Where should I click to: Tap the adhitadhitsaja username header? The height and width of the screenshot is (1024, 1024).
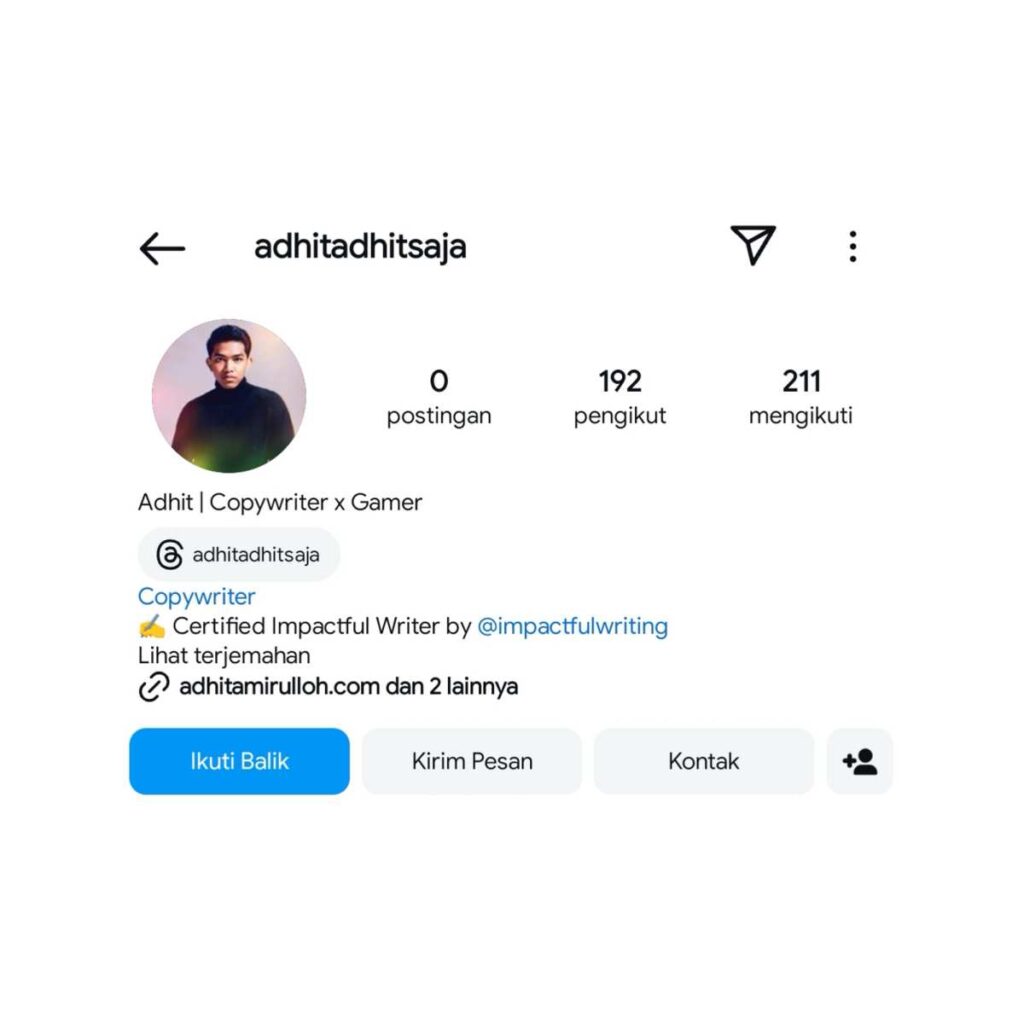[x=360, y=248]
